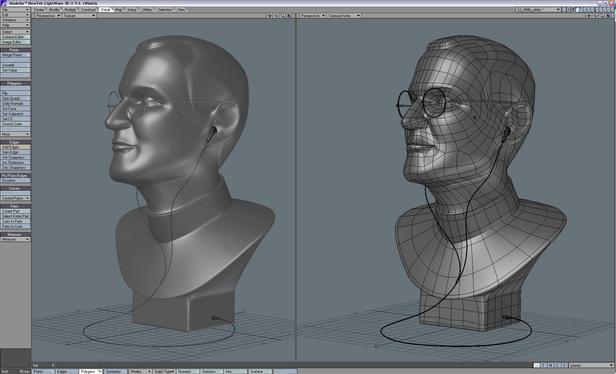Click the Surface button in bottom bar
This screenshot has height=374, width=616.
pos(260,371)
